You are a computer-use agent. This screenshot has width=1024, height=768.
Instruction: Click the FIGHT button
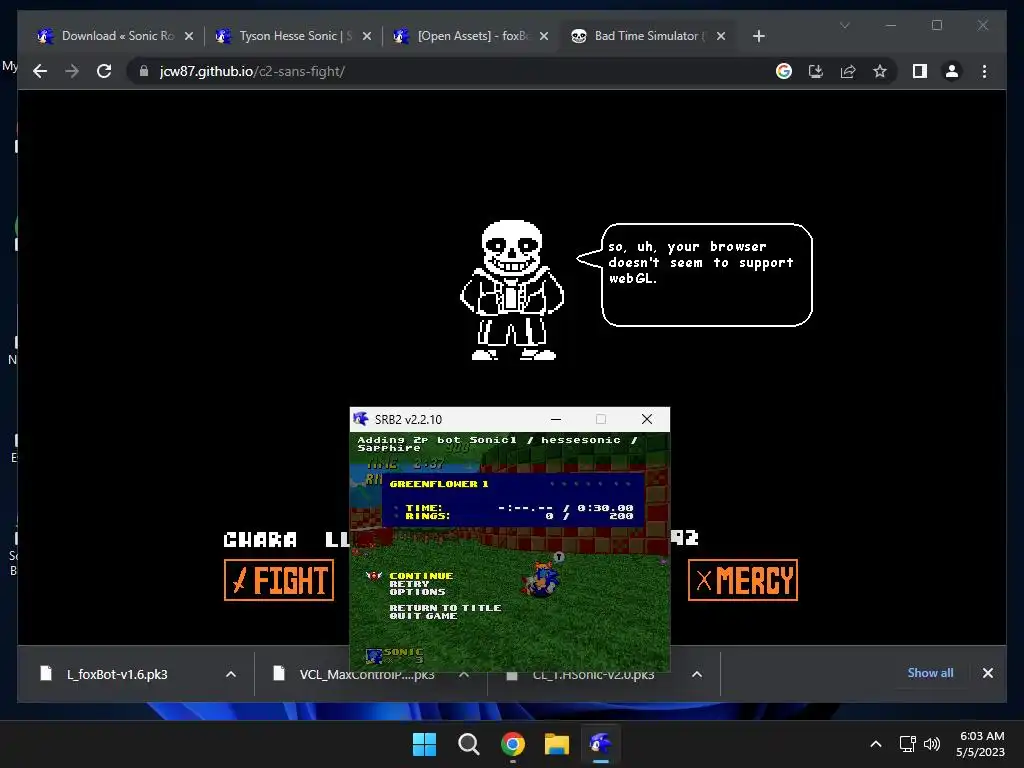click(279, 580)
